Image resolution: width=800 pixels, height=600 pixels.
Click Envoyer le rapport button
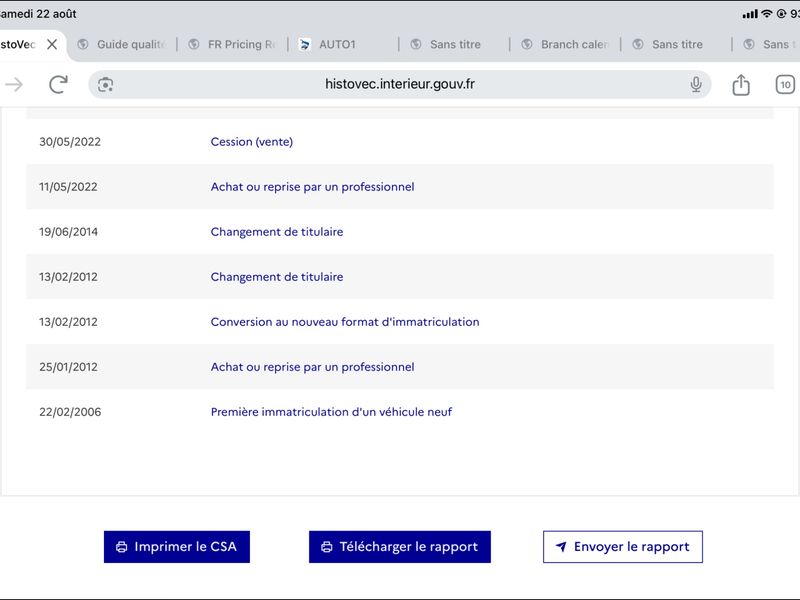tap(622, 547)
